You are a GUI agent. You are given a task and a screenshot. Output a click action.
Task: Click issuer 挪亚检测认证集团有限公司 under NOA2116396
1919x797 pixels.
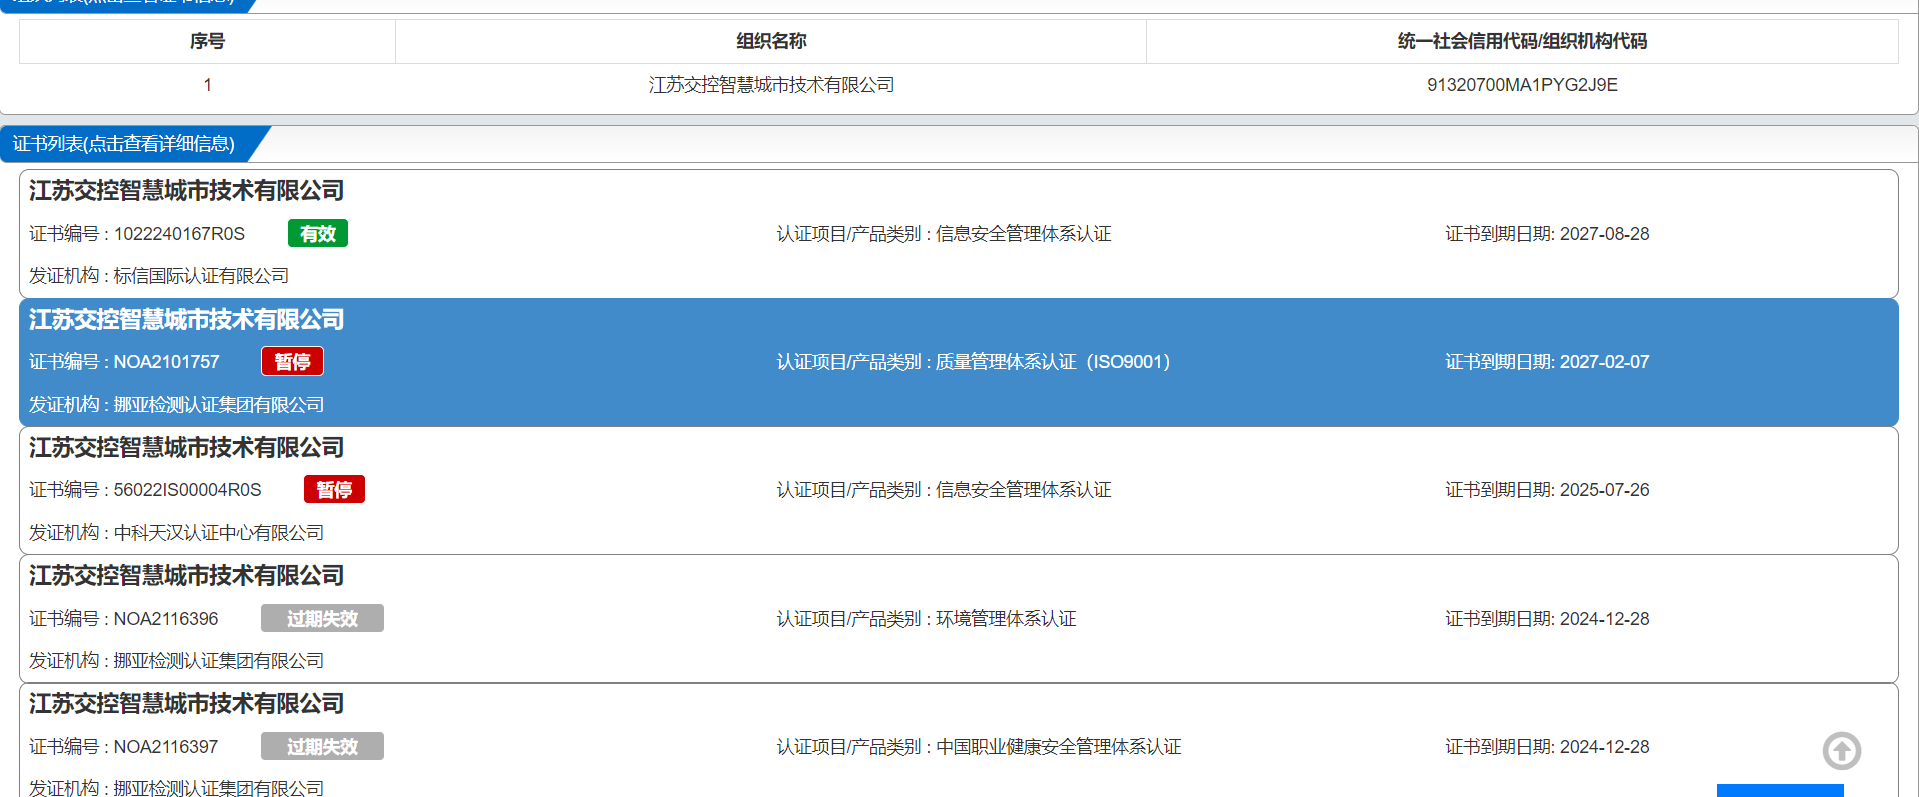point(219,661)
